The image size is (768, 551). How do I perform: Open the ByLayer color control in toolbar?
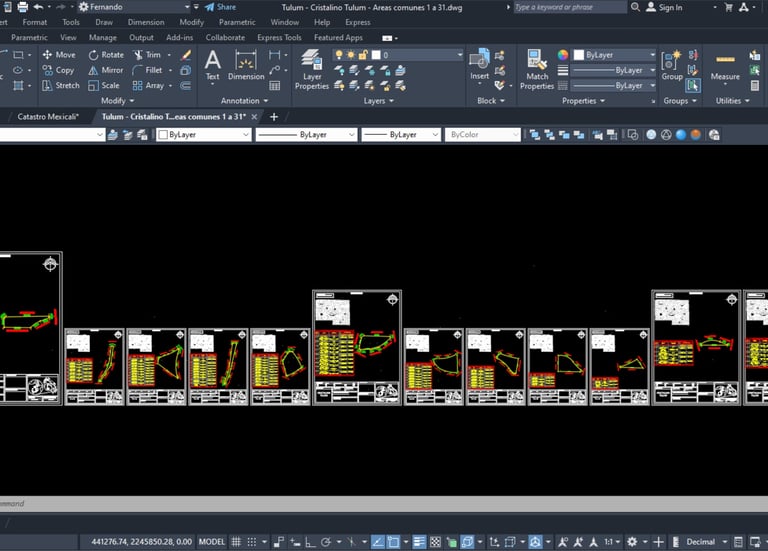[x=204, y=134]
